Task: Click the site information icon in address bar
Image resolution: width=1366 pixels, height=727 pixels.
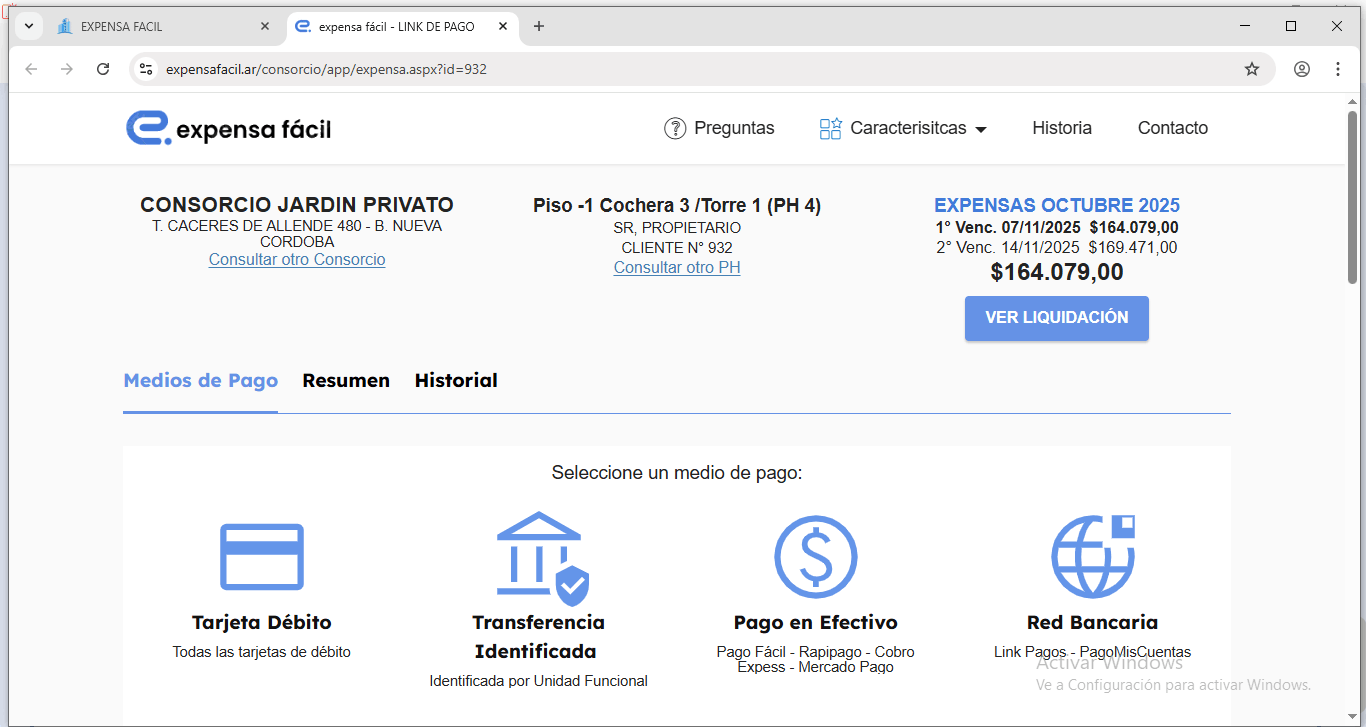Action: (146, 69)
